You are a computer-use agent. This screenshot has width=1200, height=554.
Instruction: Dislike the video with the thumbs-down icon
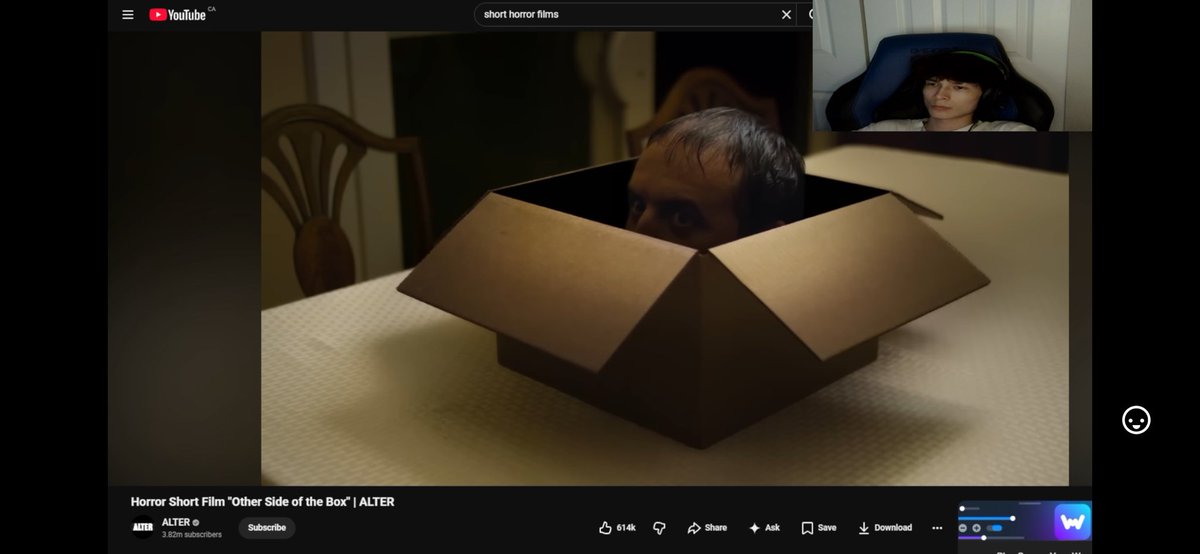click(x=659, y=527)
